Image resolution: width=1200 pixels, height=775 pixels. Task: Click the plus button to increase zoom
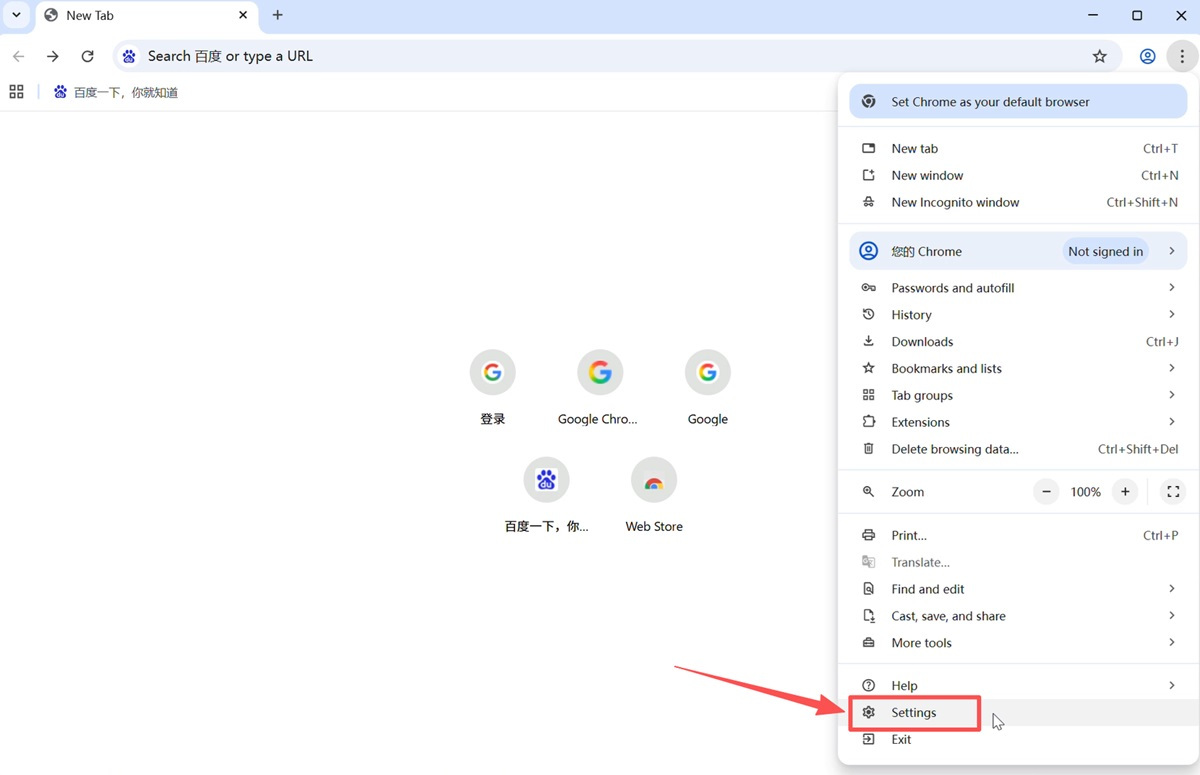(1125, 492)
